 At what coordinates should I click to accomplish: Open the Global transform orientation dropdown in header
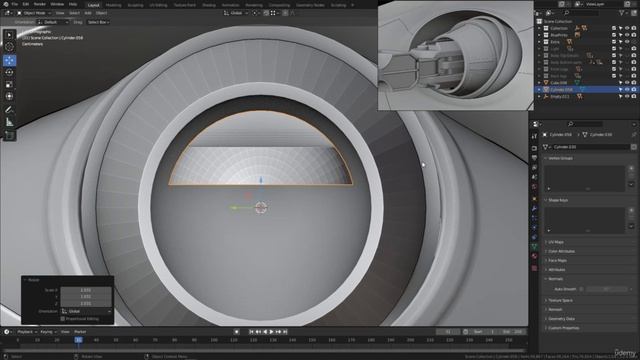[236, 13]
